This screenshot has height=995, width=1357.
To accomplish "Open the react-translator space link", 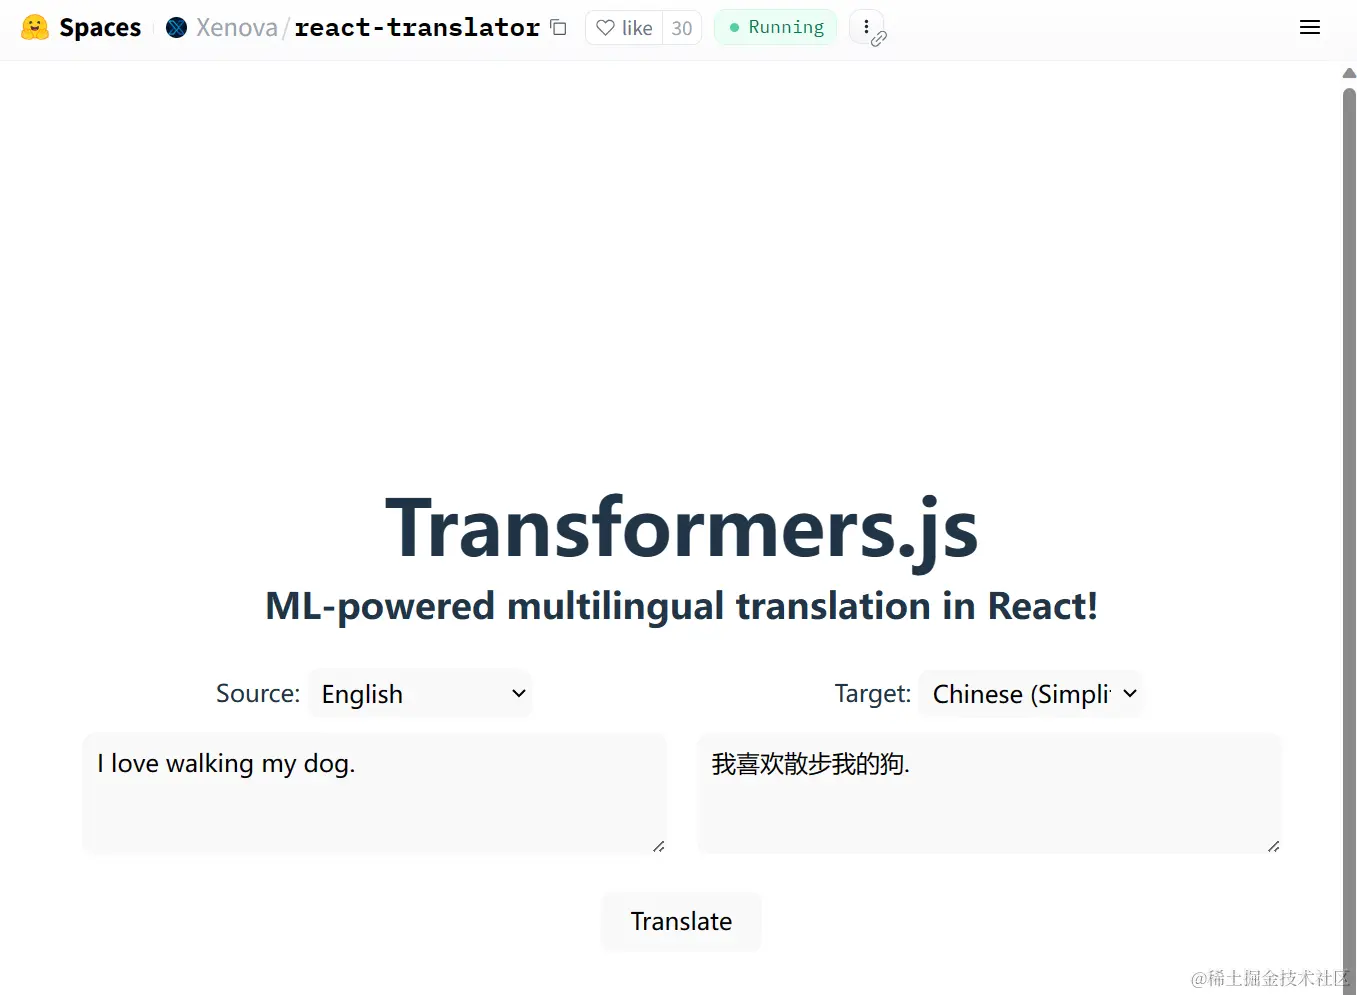I will pos(417,28).
